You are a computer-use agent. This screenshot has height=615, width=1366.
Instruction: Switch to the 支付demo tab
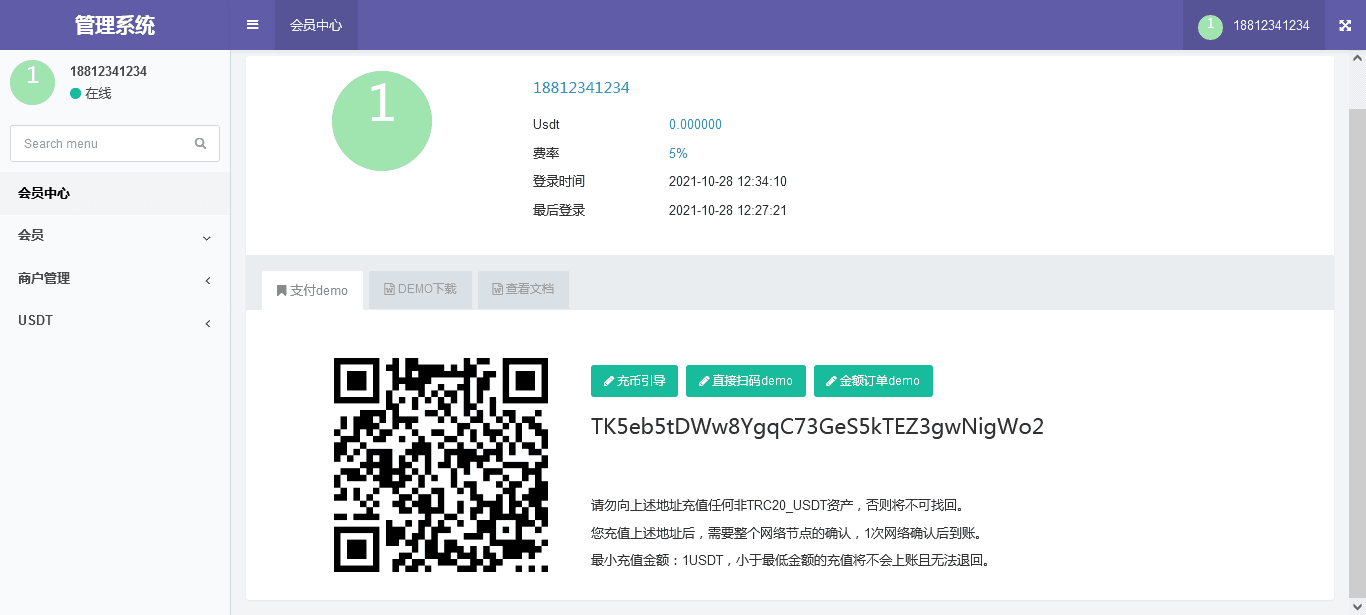coord(312,291)
